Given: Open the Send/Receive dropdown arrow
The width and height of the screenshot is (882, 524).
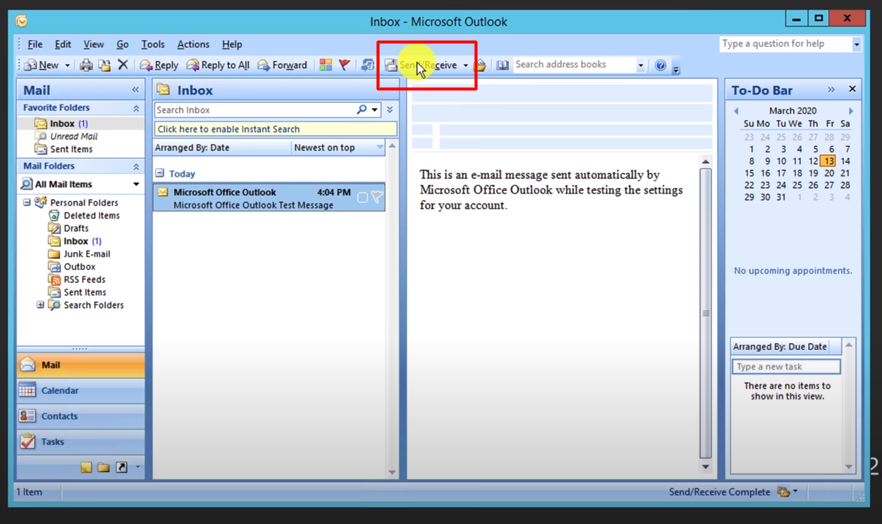Looking at the screenshot, I should [466, 65].
